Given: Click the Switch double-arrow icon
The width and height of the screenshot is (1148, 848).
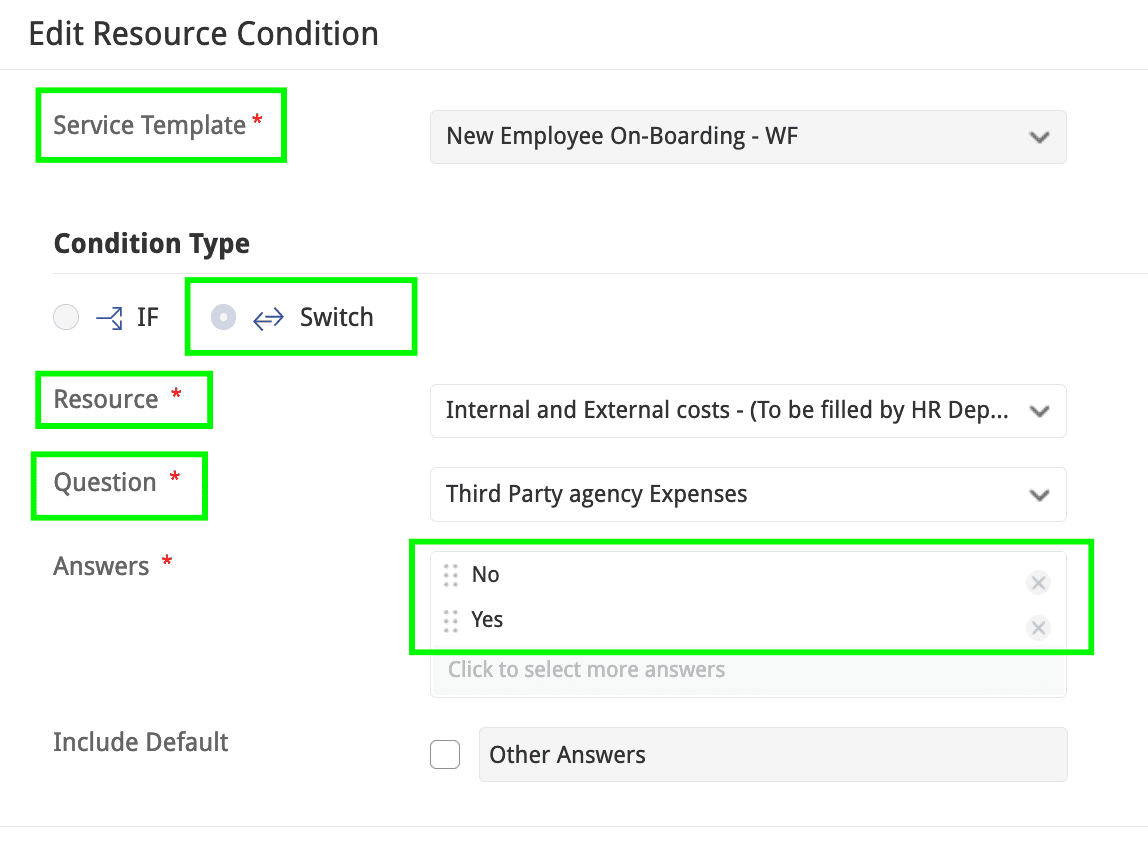Looking at the screenshot, I should (268, 318).
